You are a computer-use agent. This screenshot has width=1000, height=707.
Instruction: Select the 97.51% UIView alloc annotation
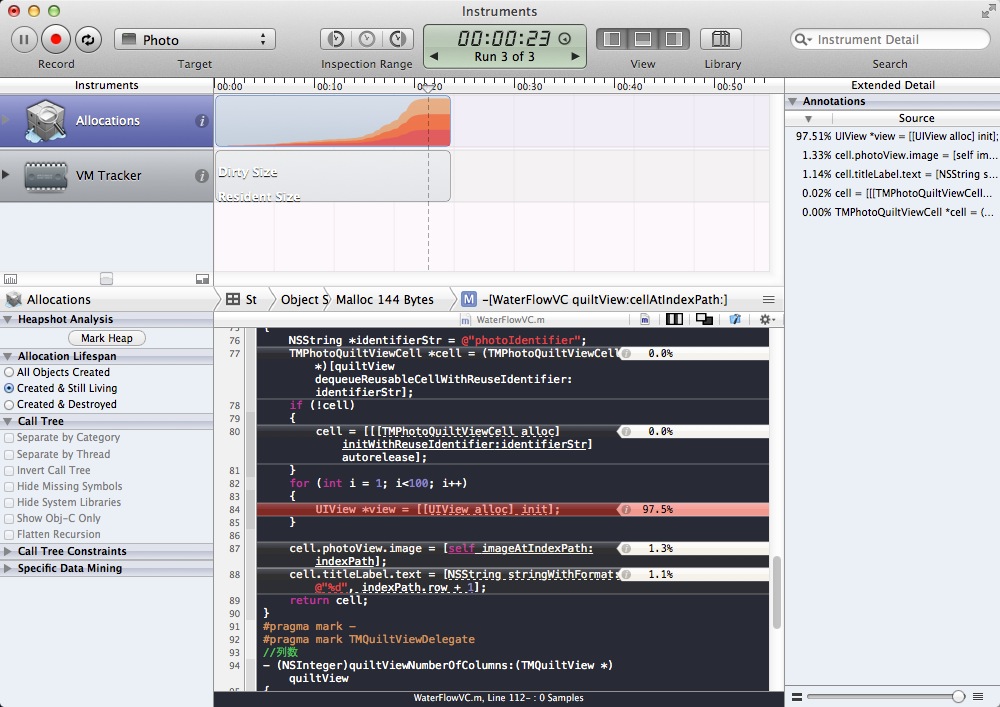(x=893, y=136)
